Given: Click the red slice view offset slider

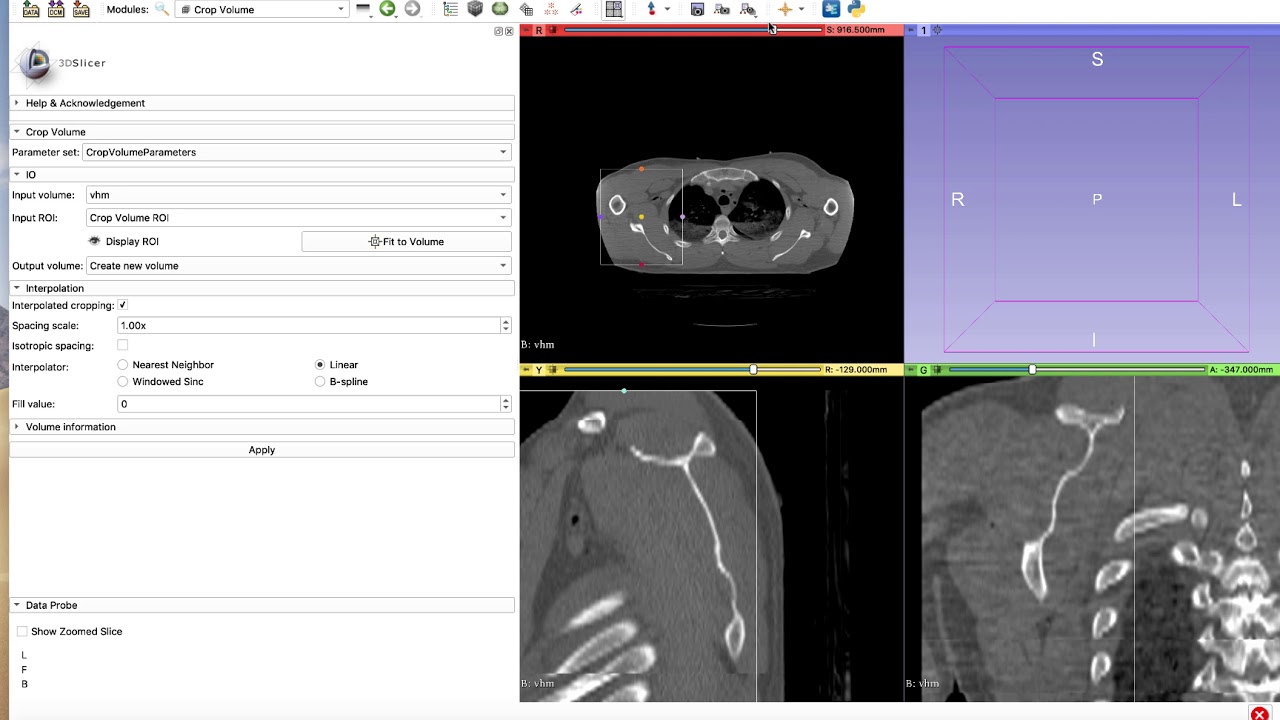Looking at the screenshot, I should (x=693, y=30).
